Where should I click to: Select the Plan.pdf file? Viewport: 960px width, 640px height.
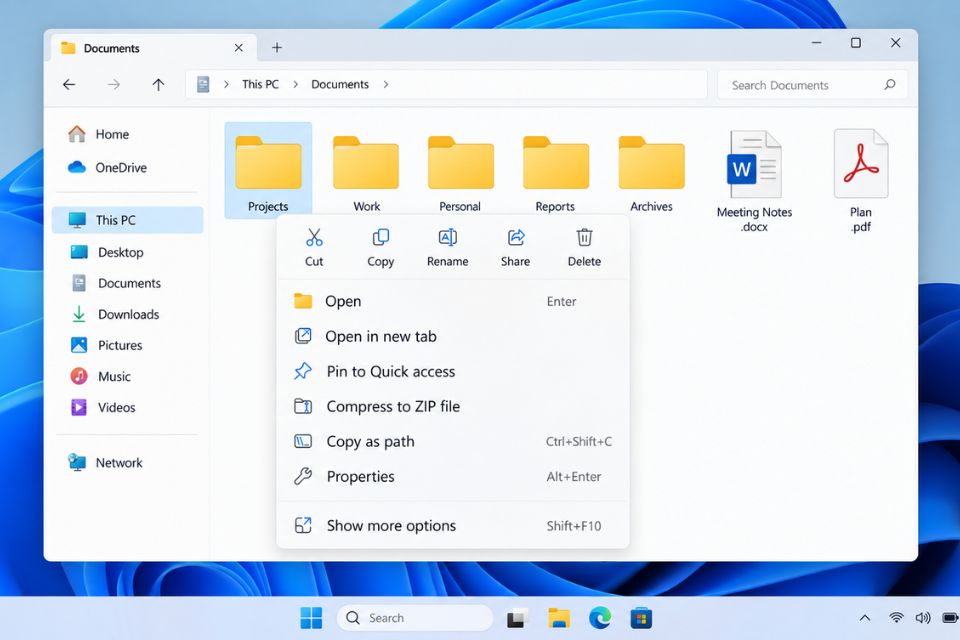point(861,181)
